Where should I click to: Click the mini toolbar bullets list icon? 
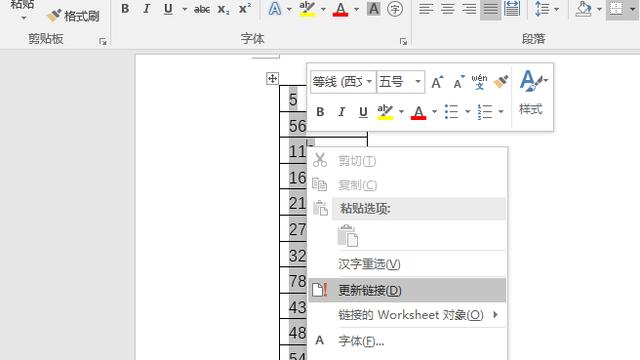pyautogui.click(x=451, y=112)
